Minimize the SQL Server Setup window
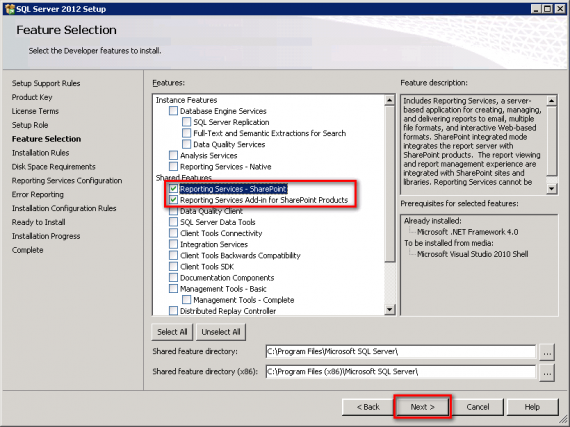570x427 pixels. tap(536, 9)
